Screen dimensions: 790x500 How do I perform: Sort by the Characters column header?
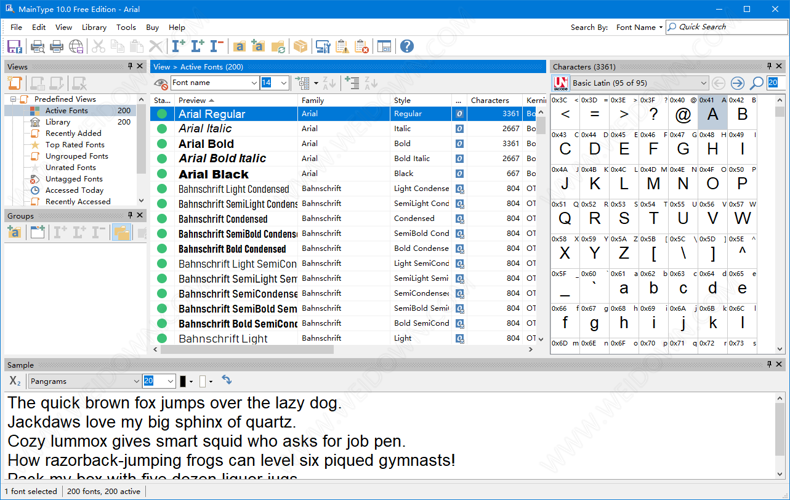(494, 100)
